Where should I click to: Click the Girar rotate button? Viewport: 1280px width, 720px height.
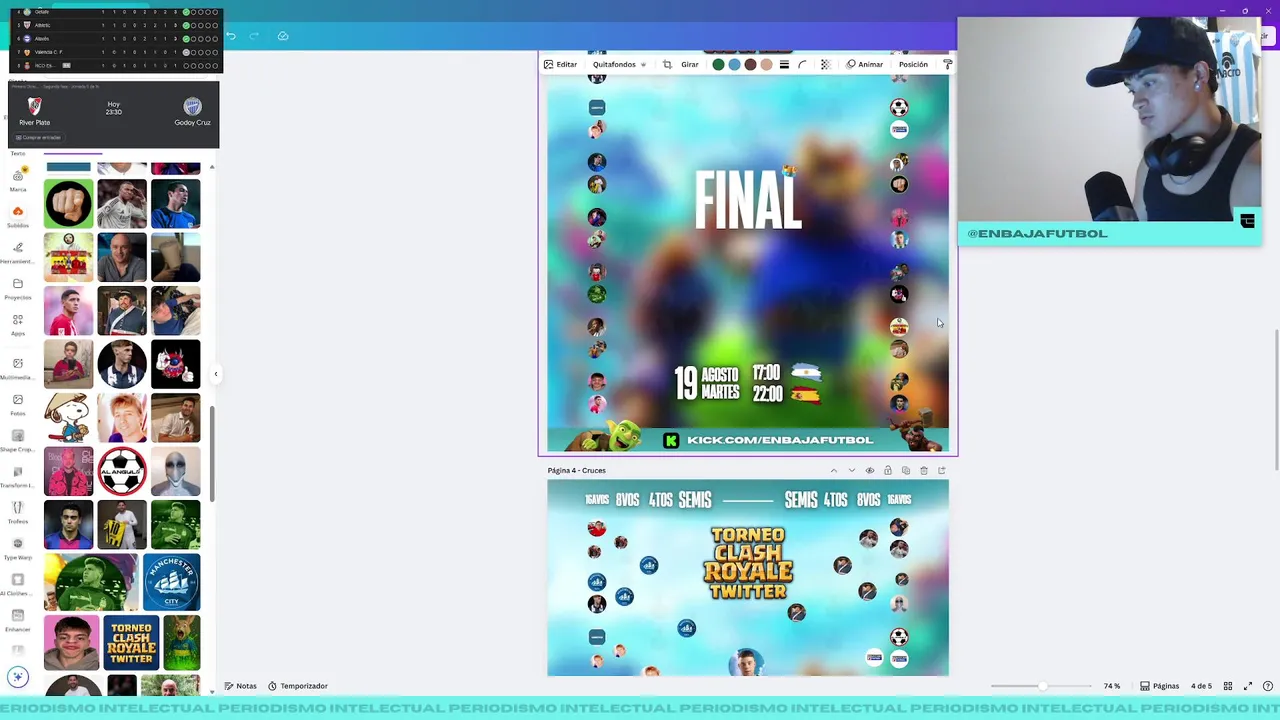(690, 64)
